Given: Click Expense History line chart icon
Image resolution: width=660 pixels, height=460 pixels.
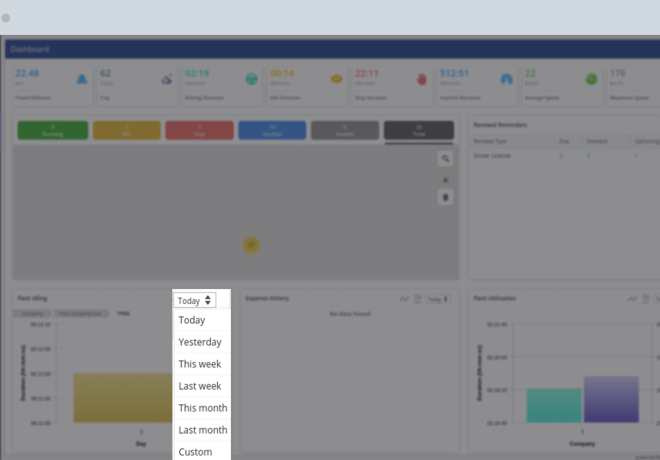Looking at the screenshot, I should click(404, 299).
